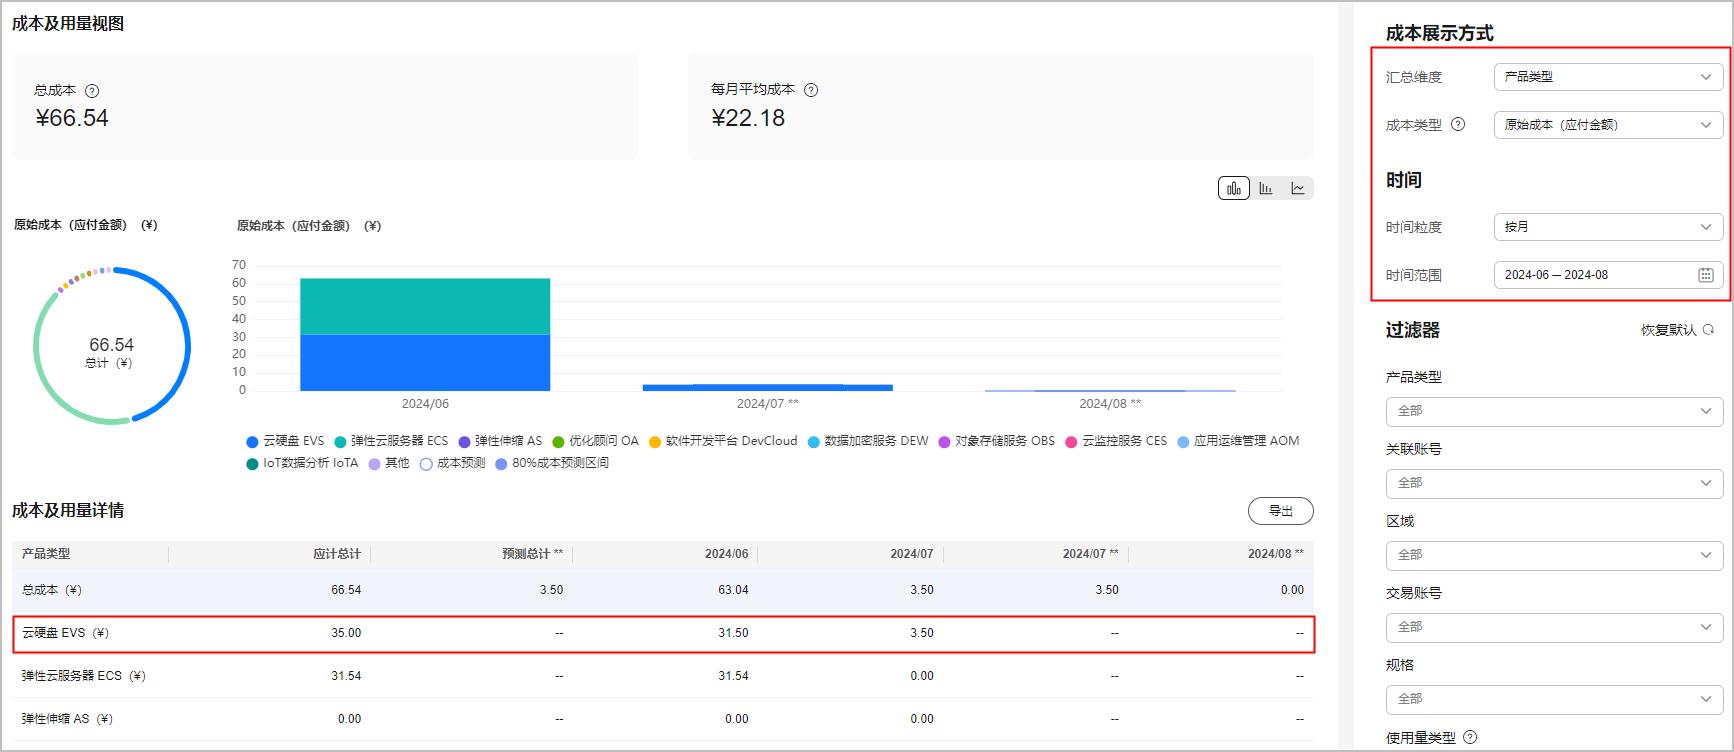Click the blue EVS segment of 2024/06 bar
This screenshot has width=1734, height=752.
pyautogui.click(x=425, y=363)
